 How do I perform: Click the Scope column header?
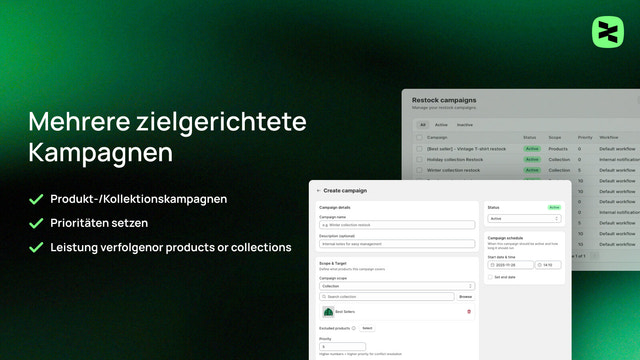point(555,138)
